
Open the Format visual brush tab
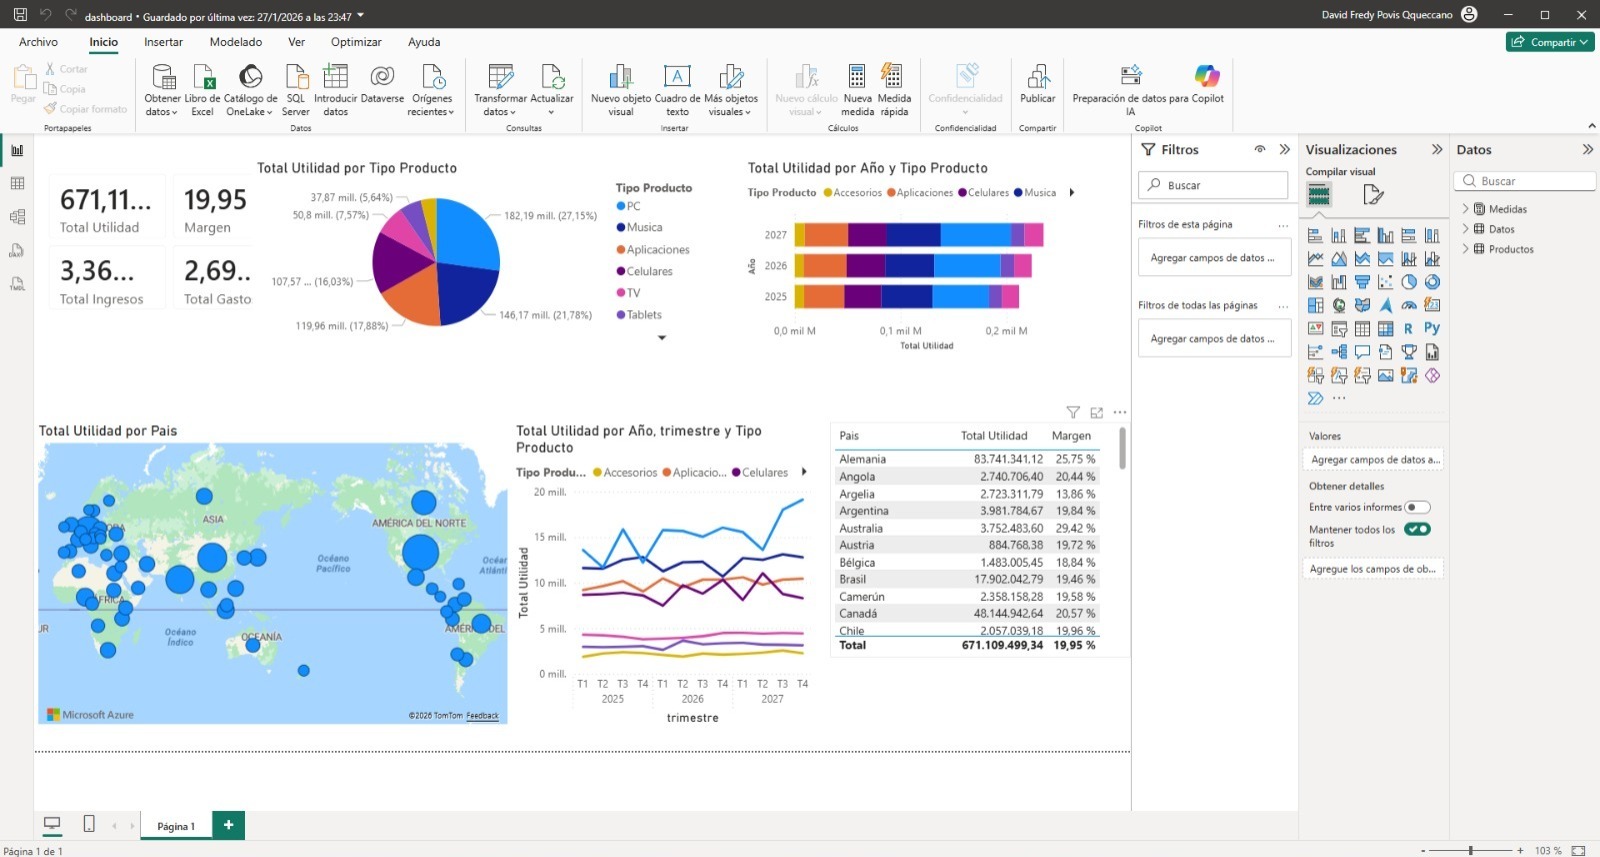[1373, 195]
